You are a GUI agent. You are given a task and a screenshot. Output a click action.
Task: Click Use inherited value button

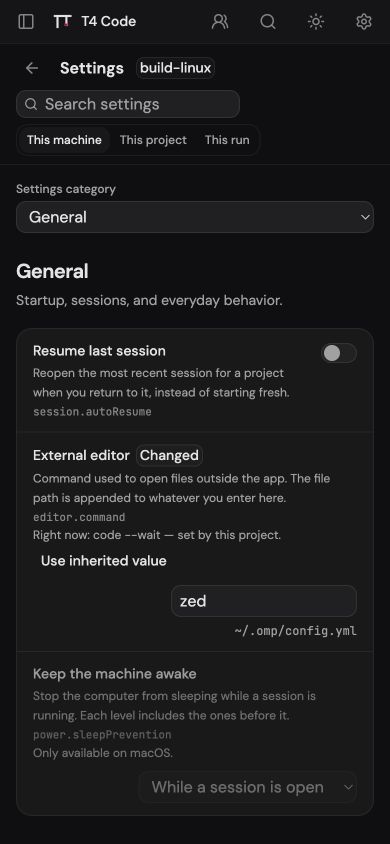104,561
